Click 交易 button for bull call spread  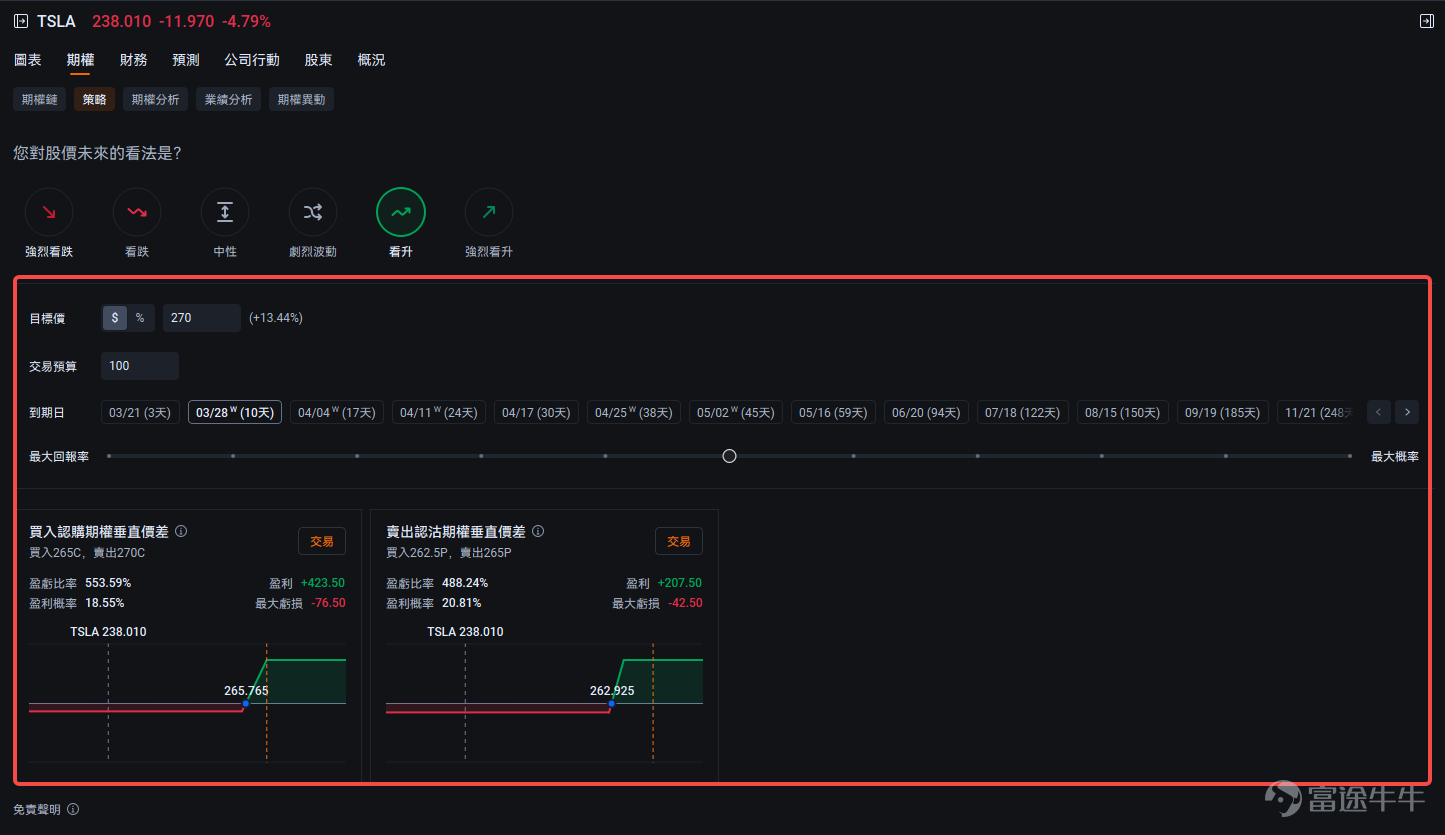click(322, 541)
